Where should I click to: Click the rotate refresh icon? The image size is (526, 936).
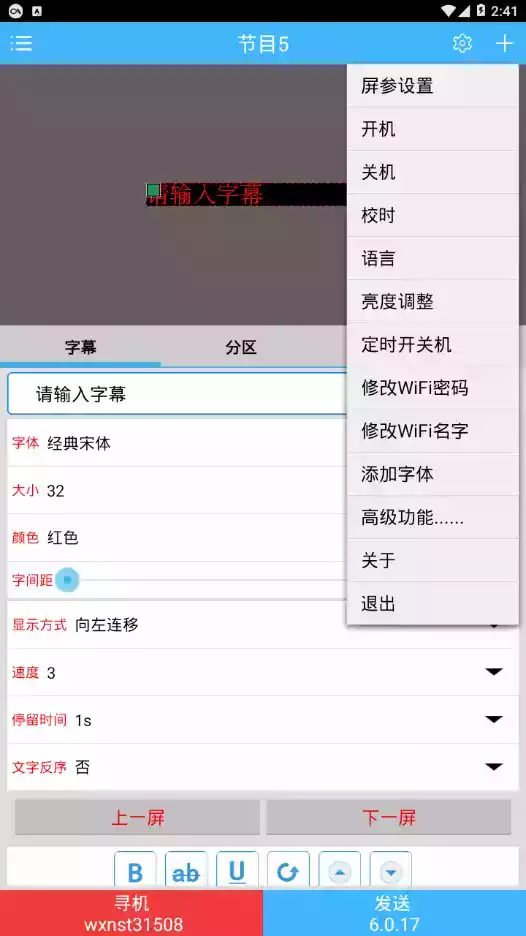tap(288, 872)
